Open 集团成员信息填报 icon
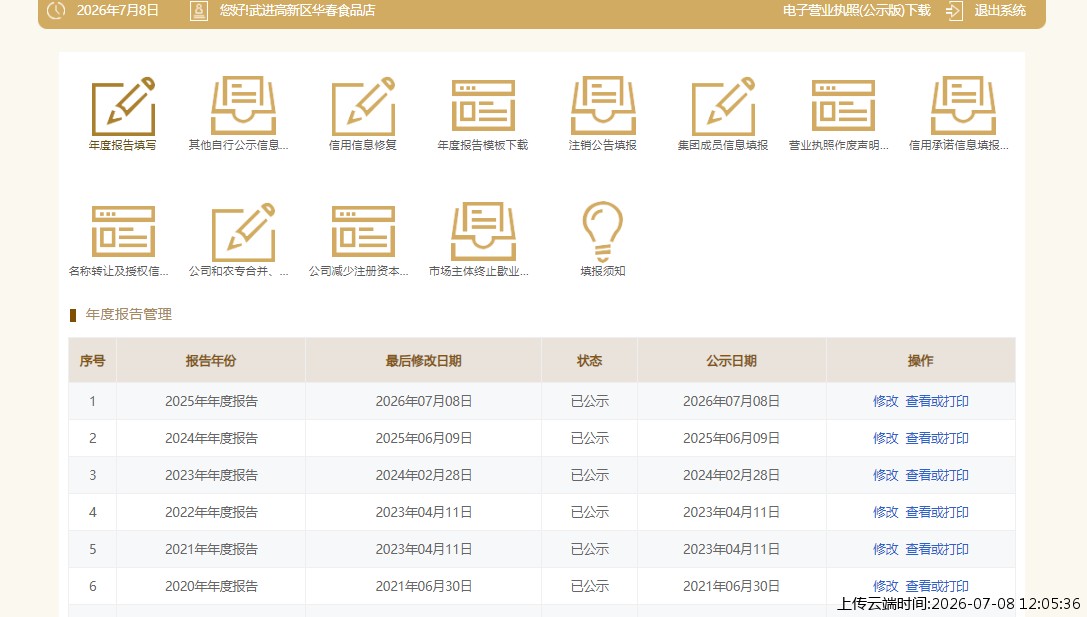 point(723,106)
